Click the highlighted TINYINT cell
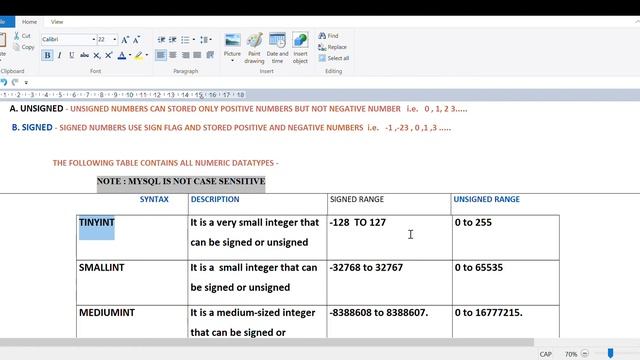Screen dimensions: 640x360 click(x=132, y=238)
